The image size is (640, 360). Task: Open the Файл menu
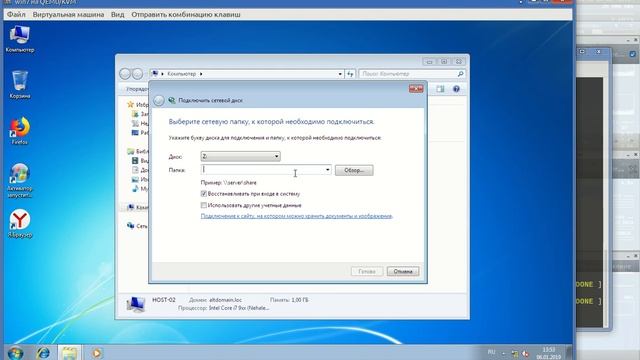click(x=16, y=14)
